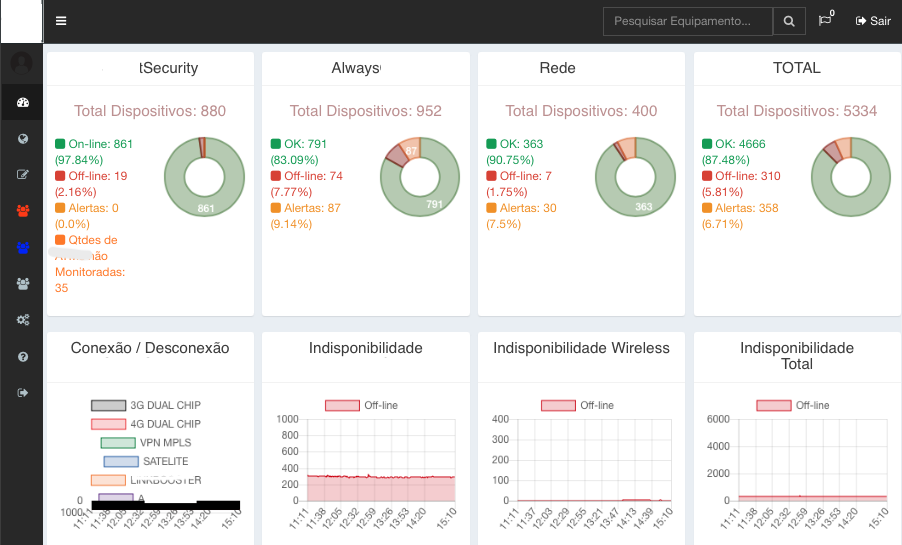Open the blue users group icon
Image resolution: width=902 pixels, height=545 pixels.
[x=22, y=247]
